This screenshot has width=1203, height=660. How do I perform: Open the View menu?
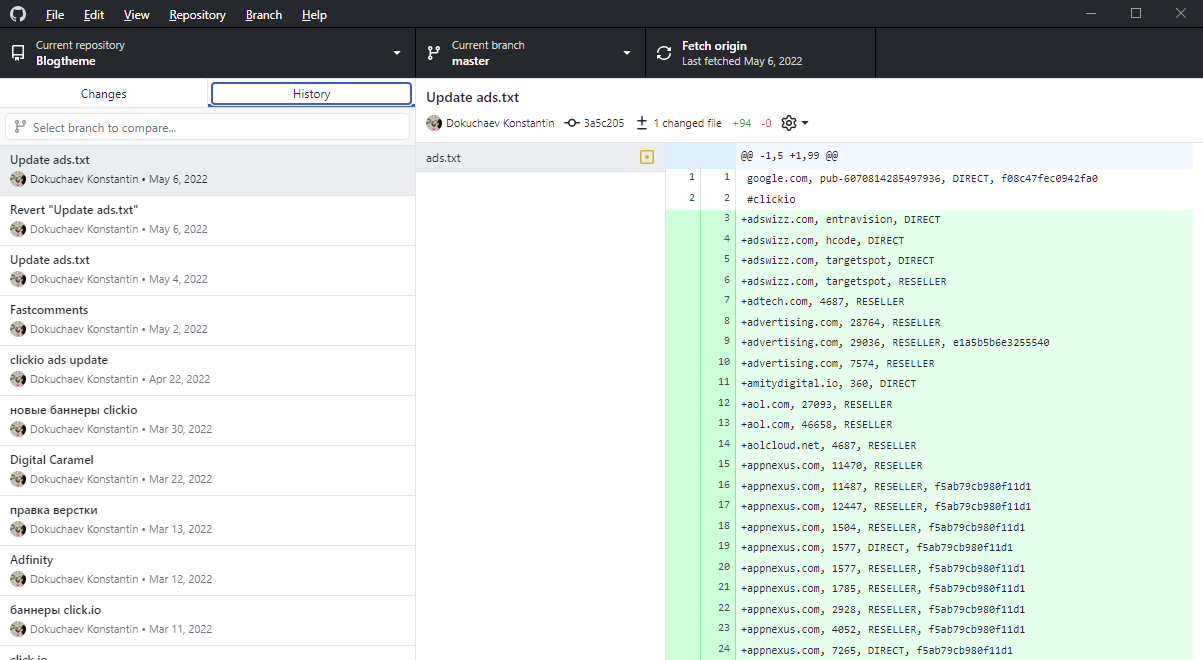tap(137, 15)
